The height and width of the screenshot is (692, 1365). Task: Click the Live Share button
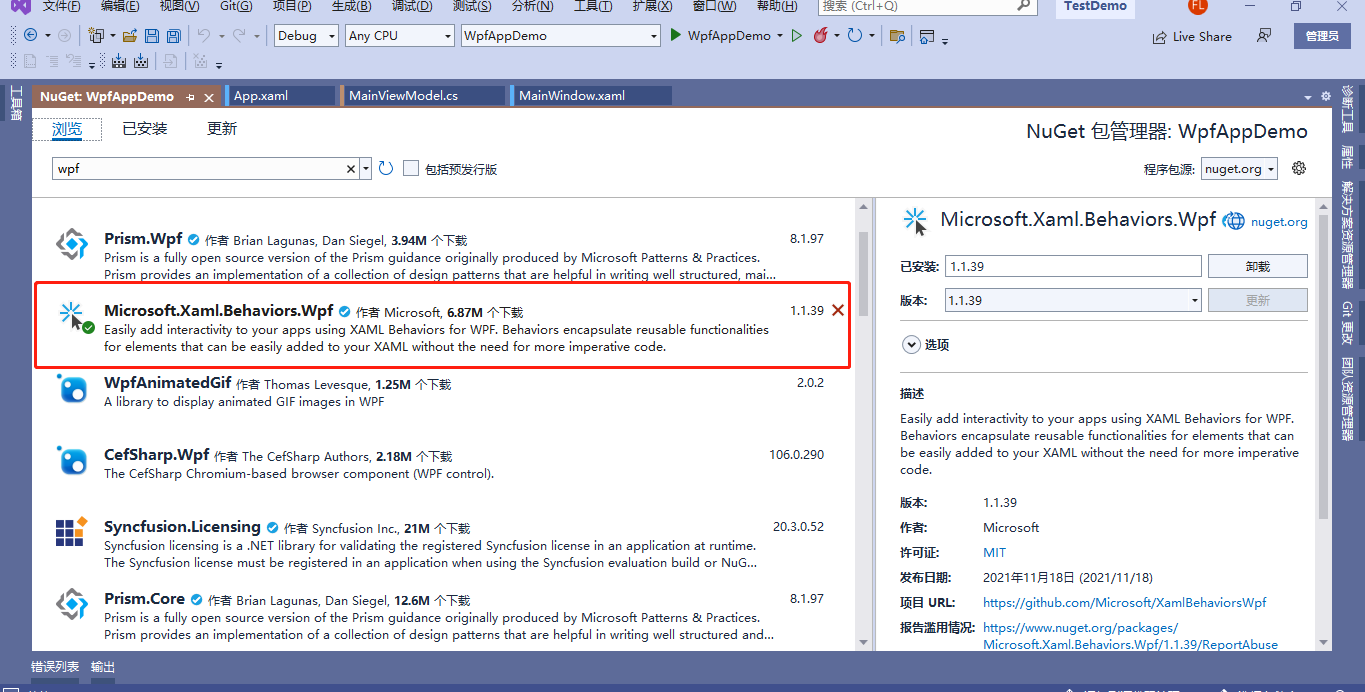[1192, 36]
